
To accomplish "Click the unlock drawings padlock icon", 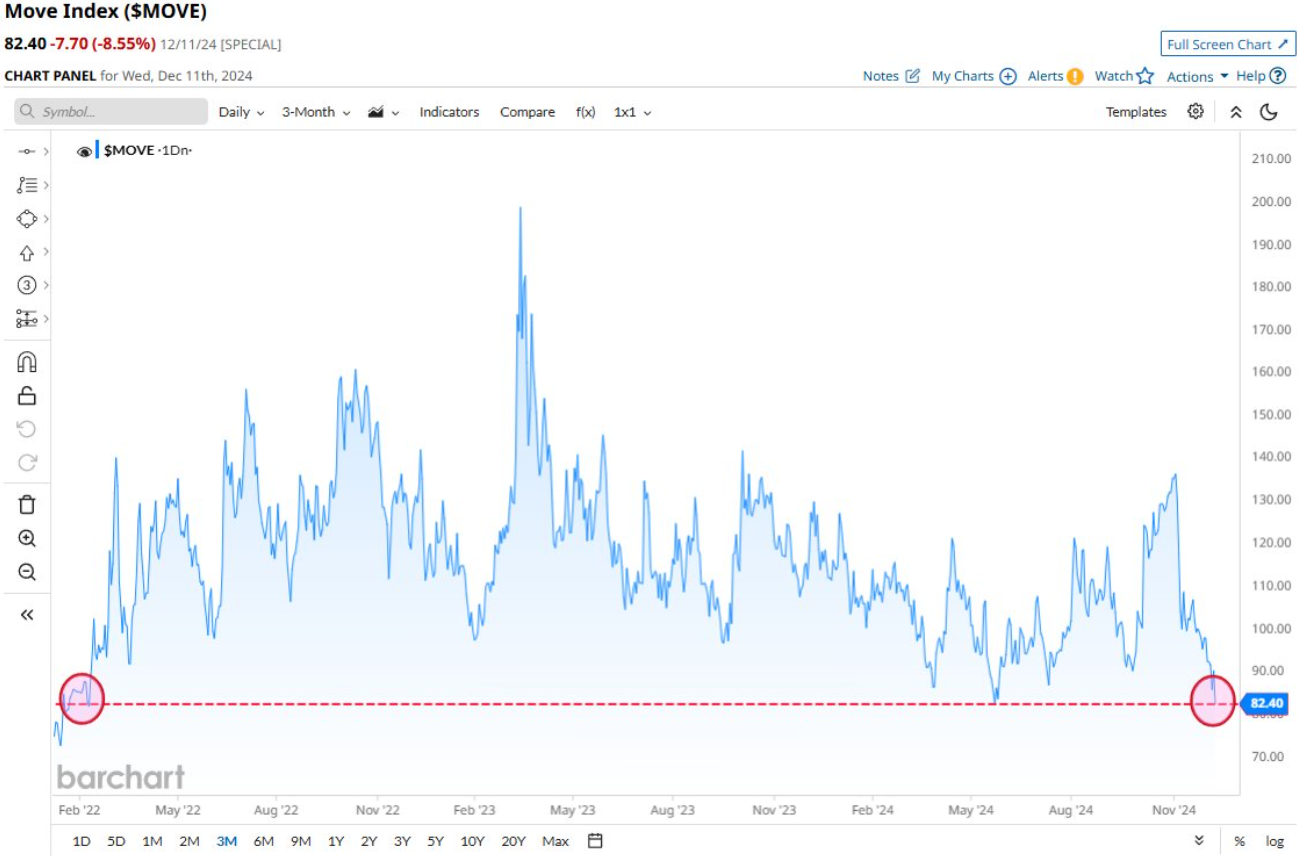I will tap(27, 396).
